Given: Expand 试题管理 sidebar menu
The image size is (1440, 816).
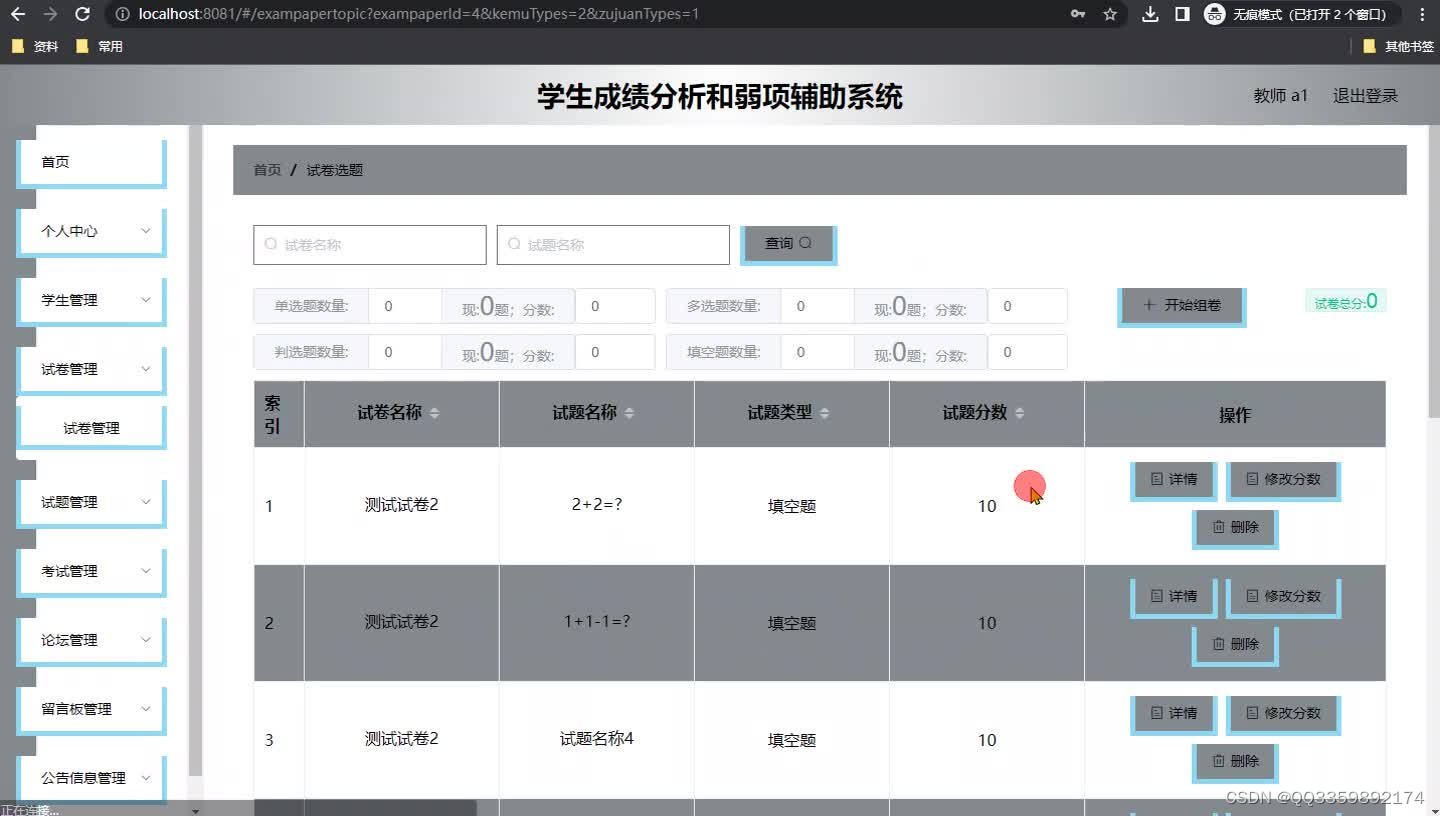Looking at the screenshot, I should click(x=91, y=503).
